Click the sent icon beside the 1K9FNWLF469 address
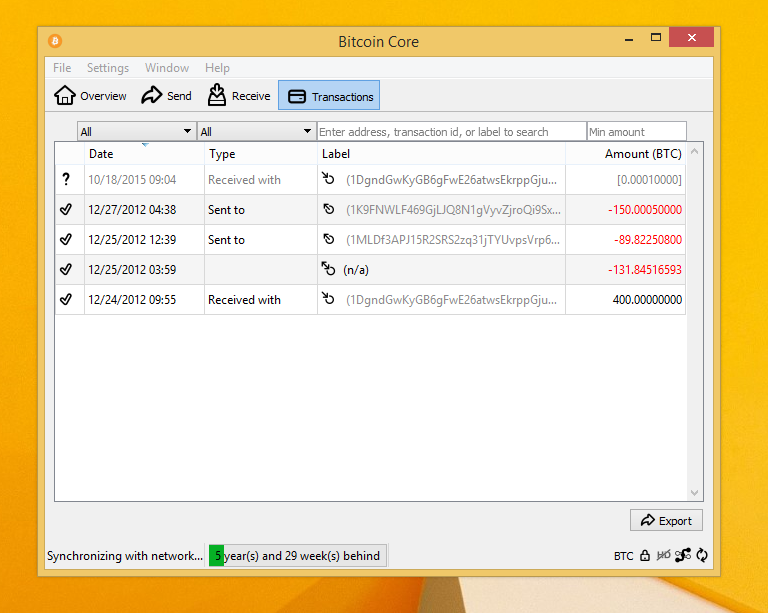The image size is (768, 613). [x=329, y=209]
